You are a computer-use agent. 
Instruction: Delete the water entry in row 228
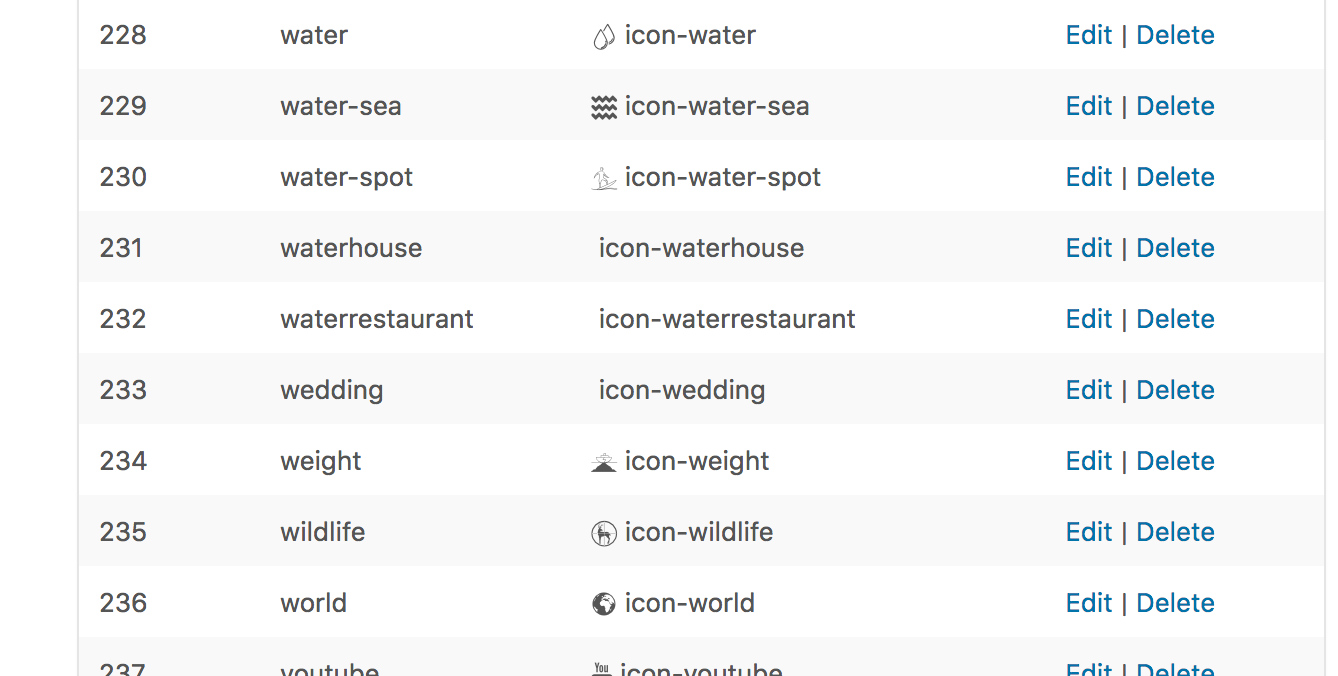tap(1175, 35)
